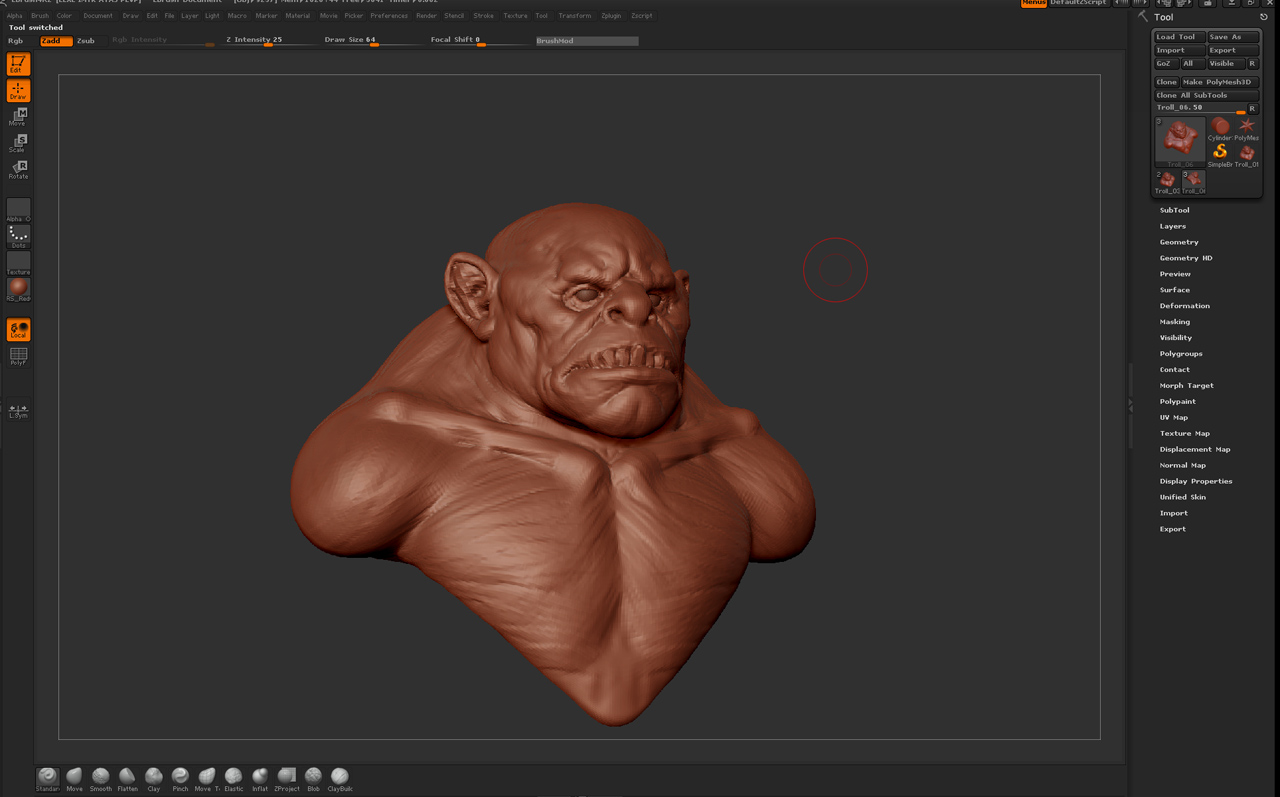Toggle L.Sym local symmetry
Viewport: 1280px width, 797px height.
[x=18, y=410]
